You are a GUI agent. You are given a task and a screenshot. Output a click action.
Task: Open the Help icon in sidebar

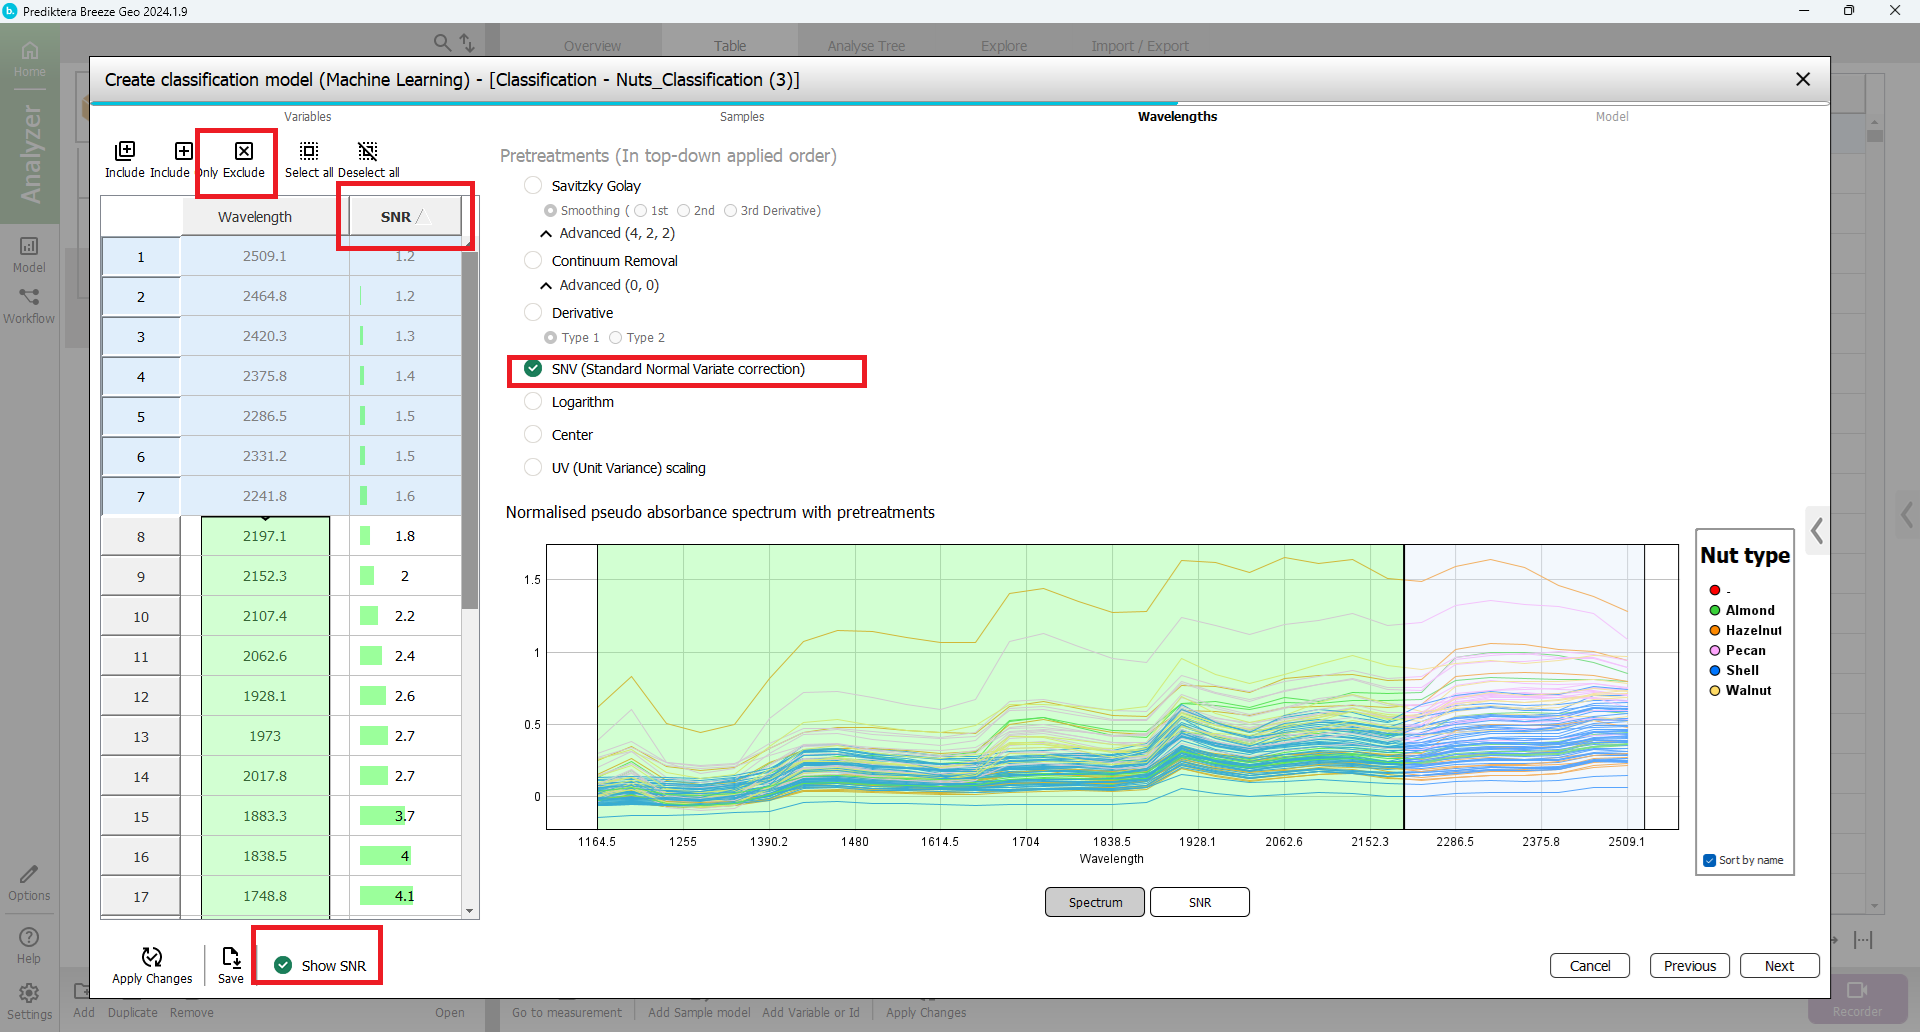point(29,938)
